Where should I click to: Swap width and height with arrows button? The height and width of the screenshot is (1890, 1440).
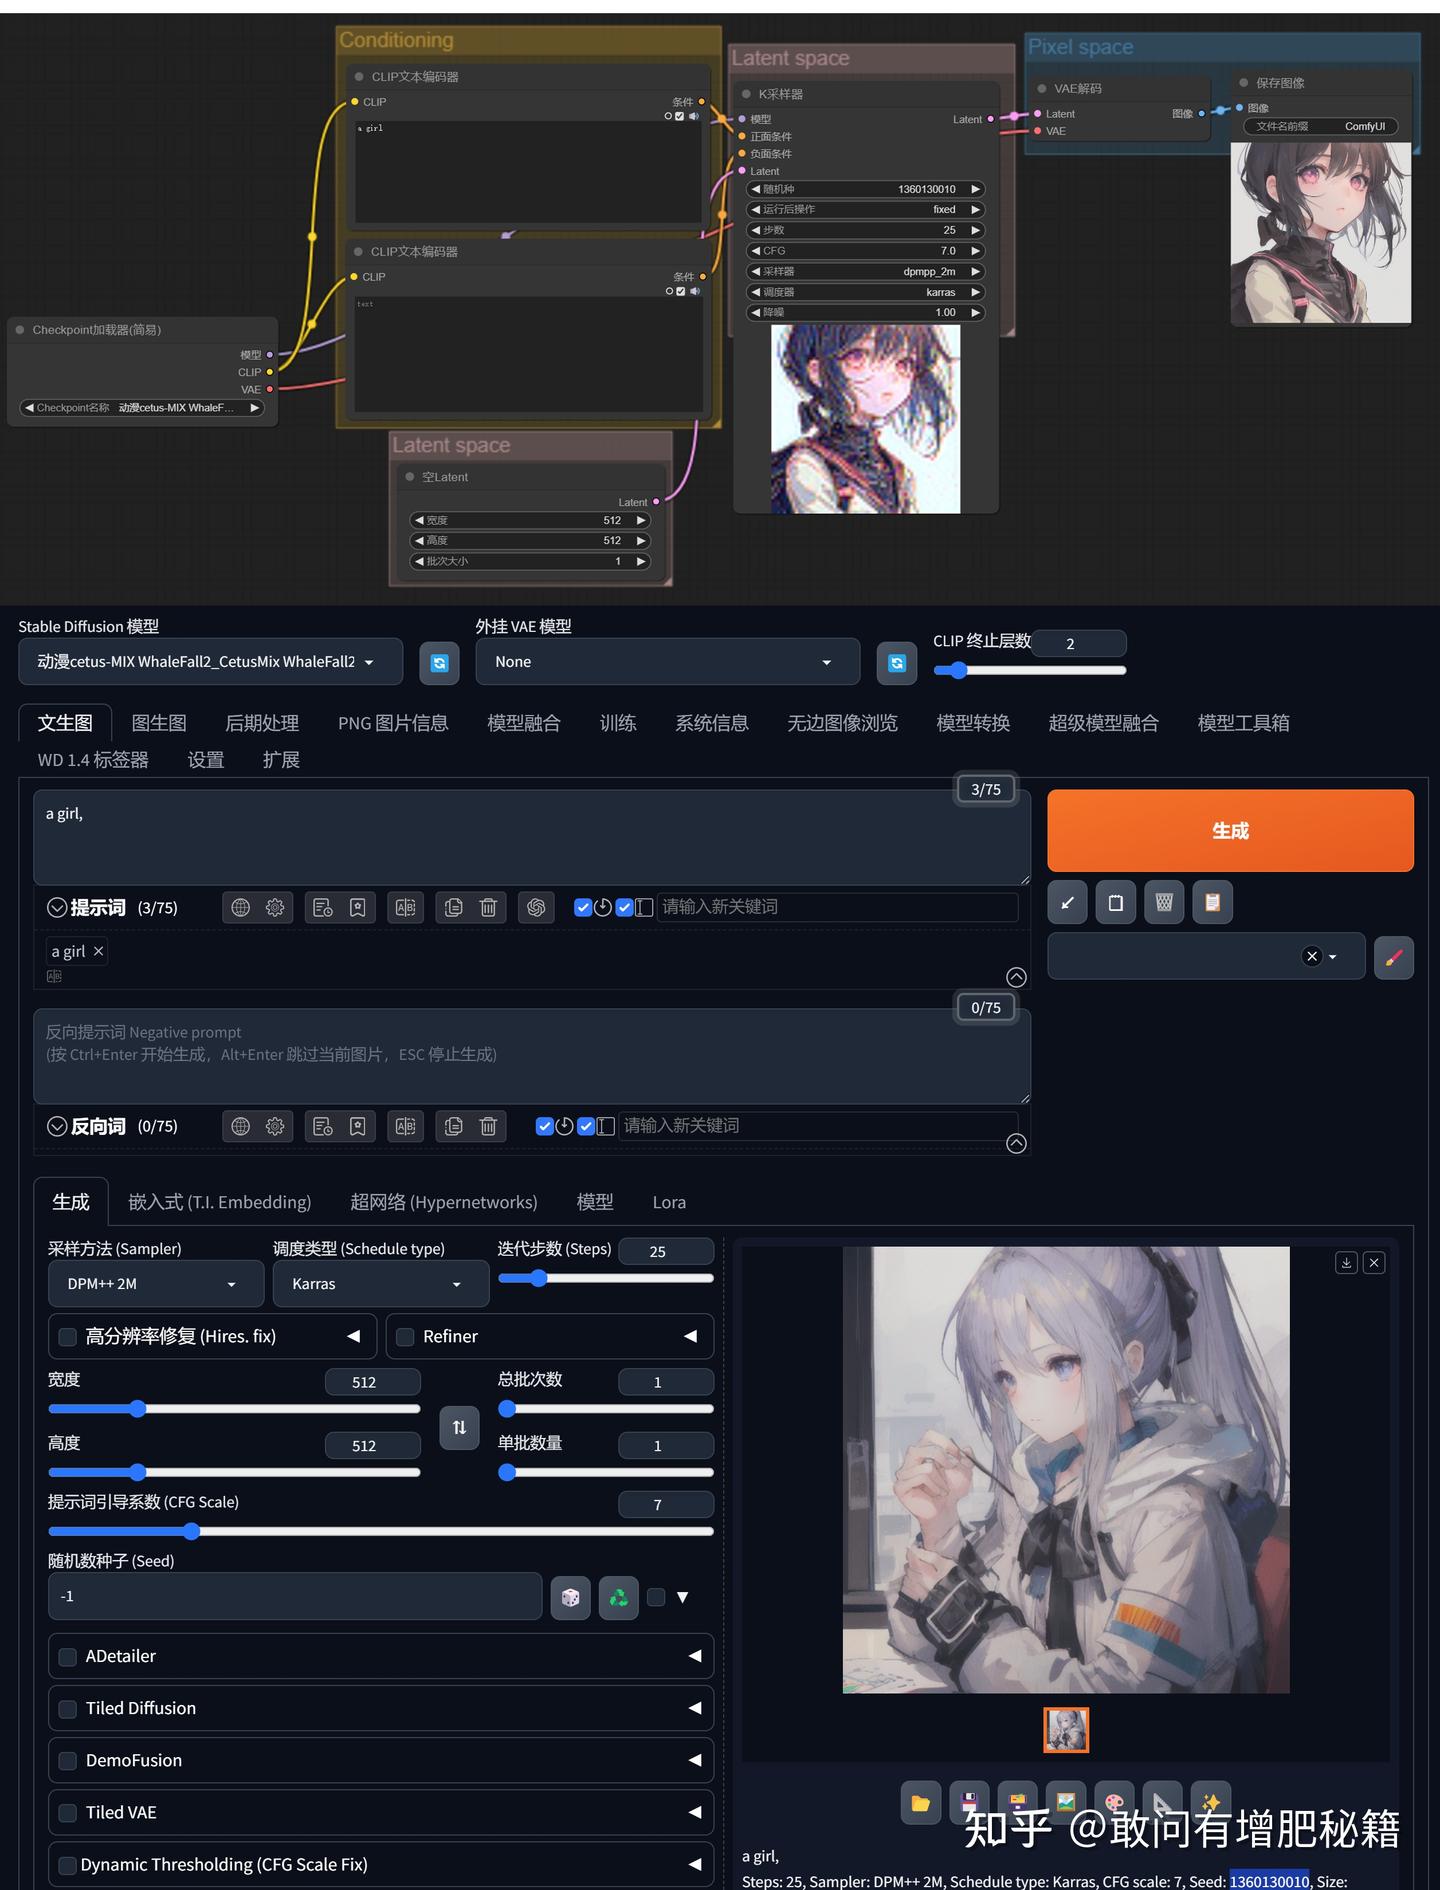click(459, 1427)
